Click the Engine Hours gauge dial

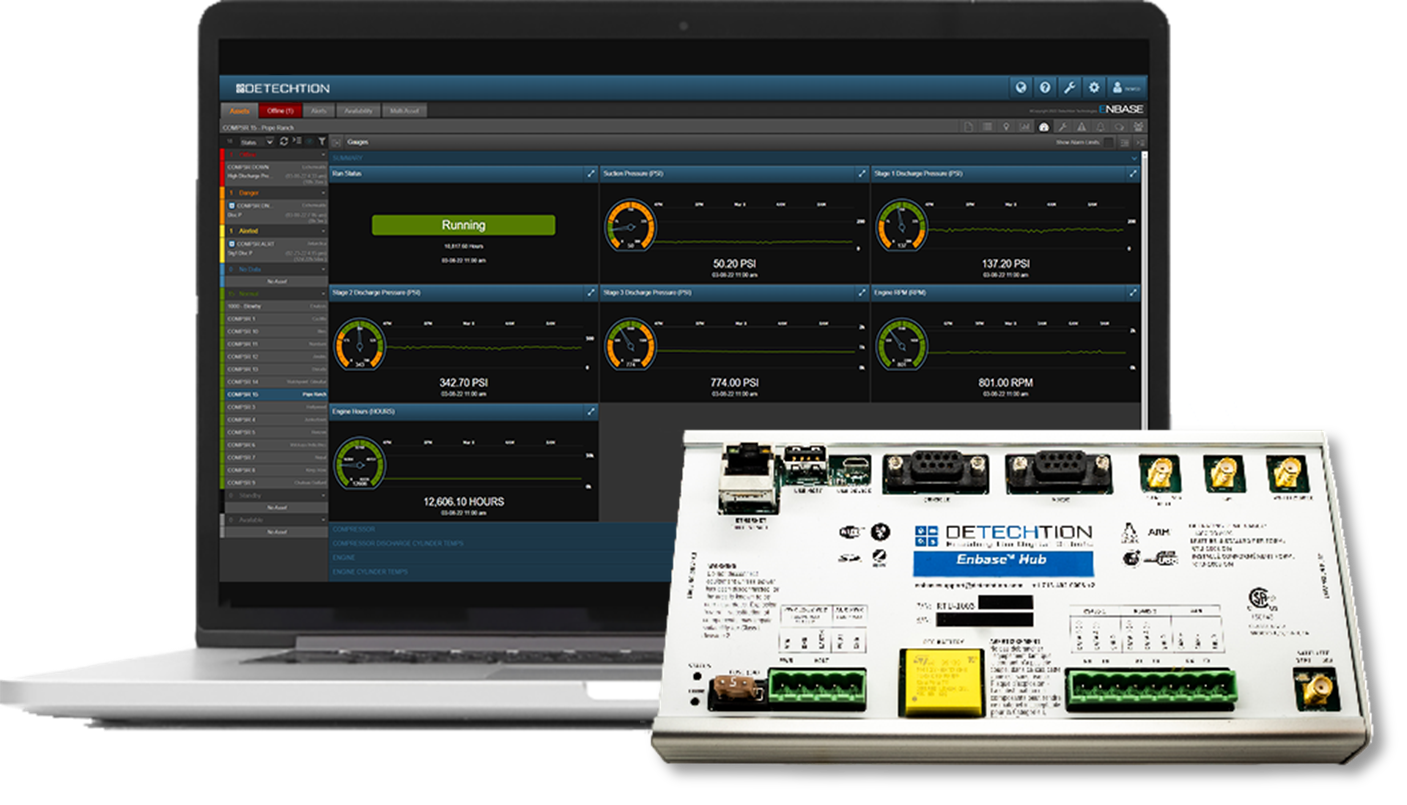click(x=358, y=463)
